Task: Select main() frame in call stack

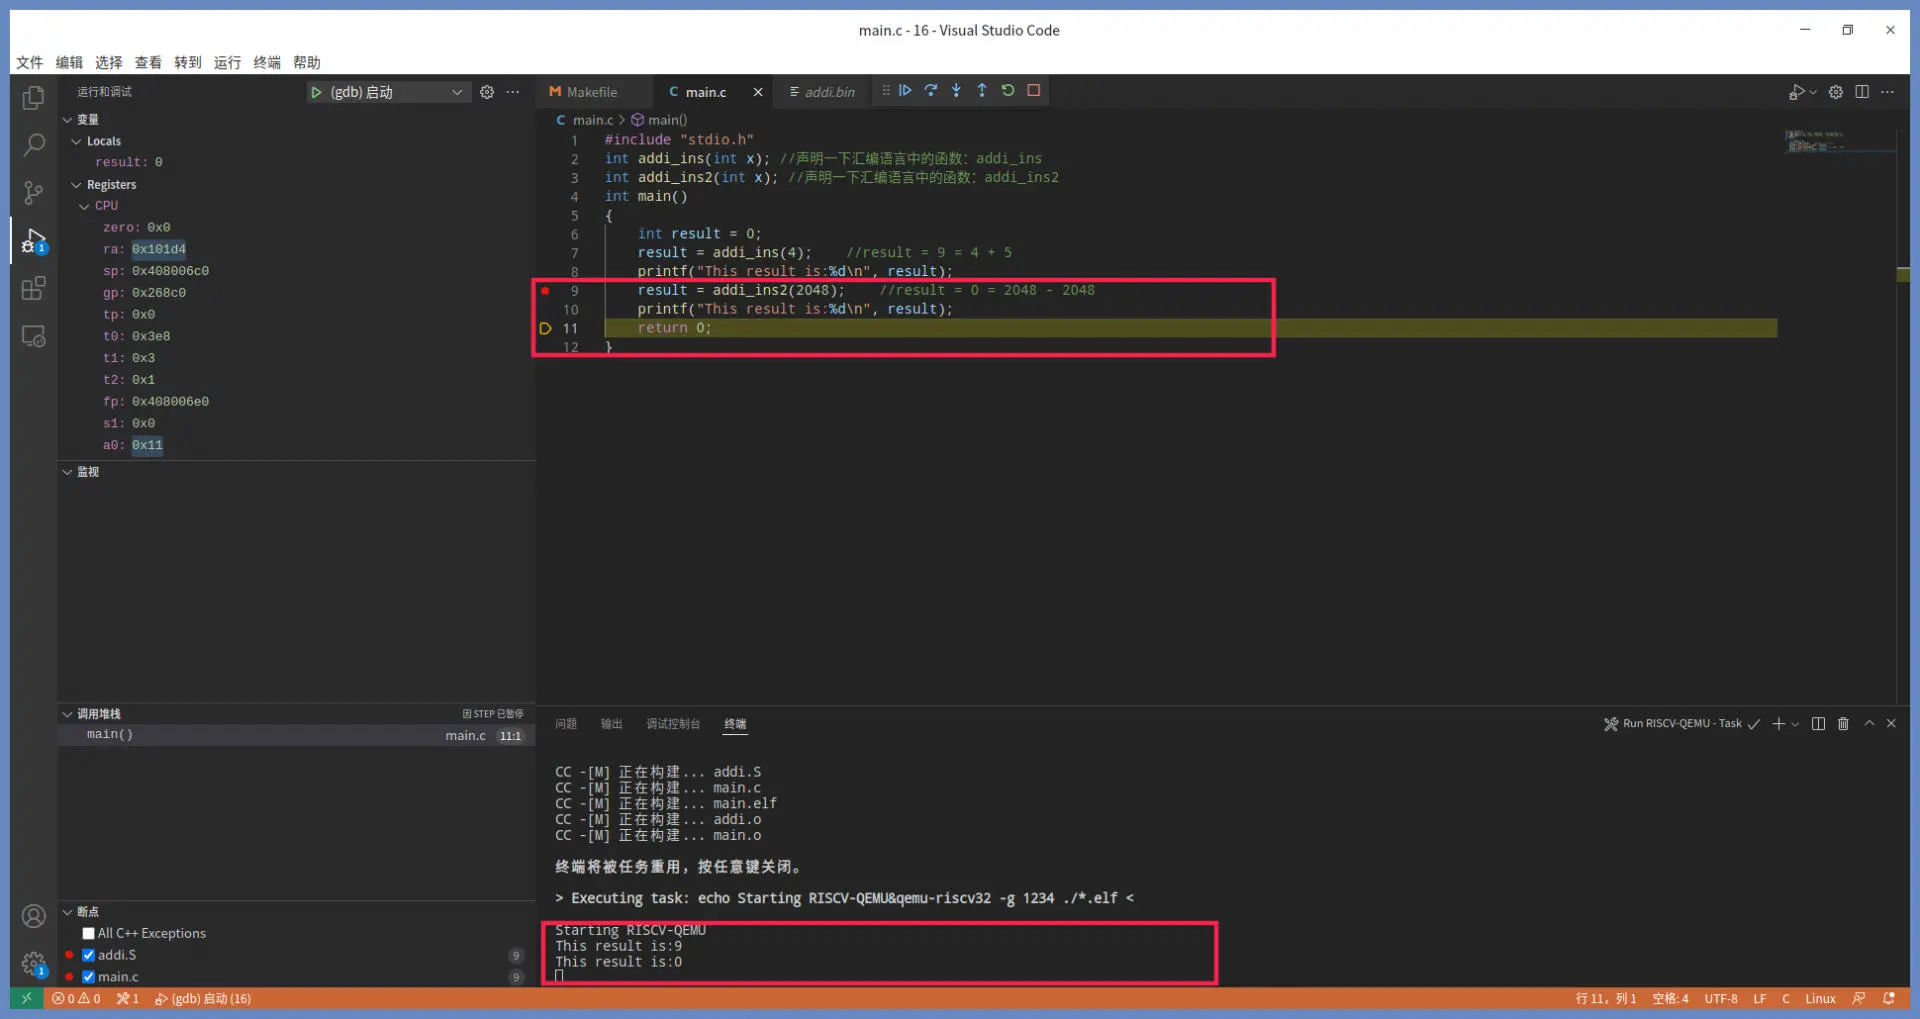Action: point(296,735)
